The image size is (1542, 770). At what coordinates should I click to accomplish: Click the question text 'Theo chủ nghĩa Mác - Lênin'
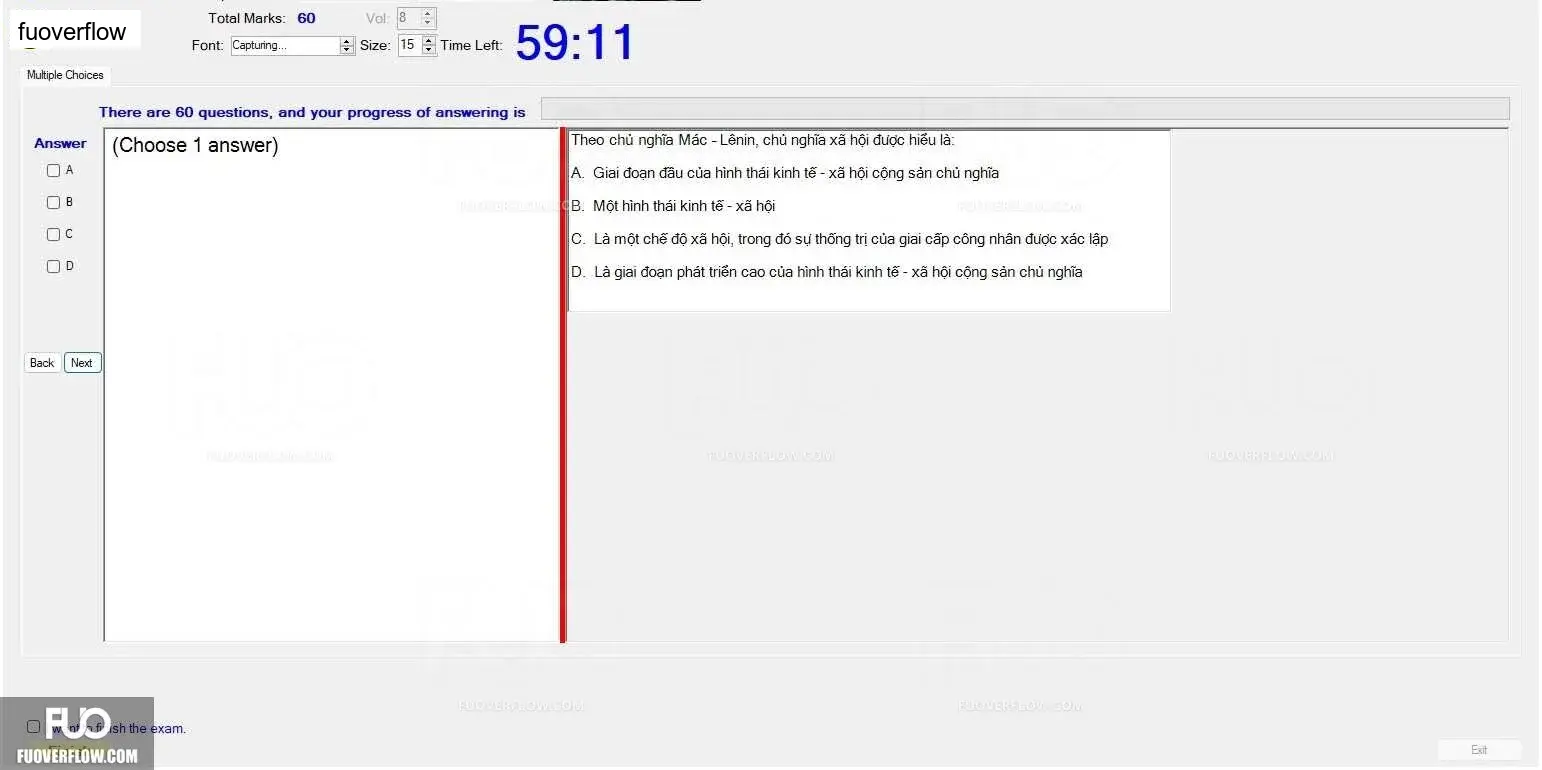[664, 140]
